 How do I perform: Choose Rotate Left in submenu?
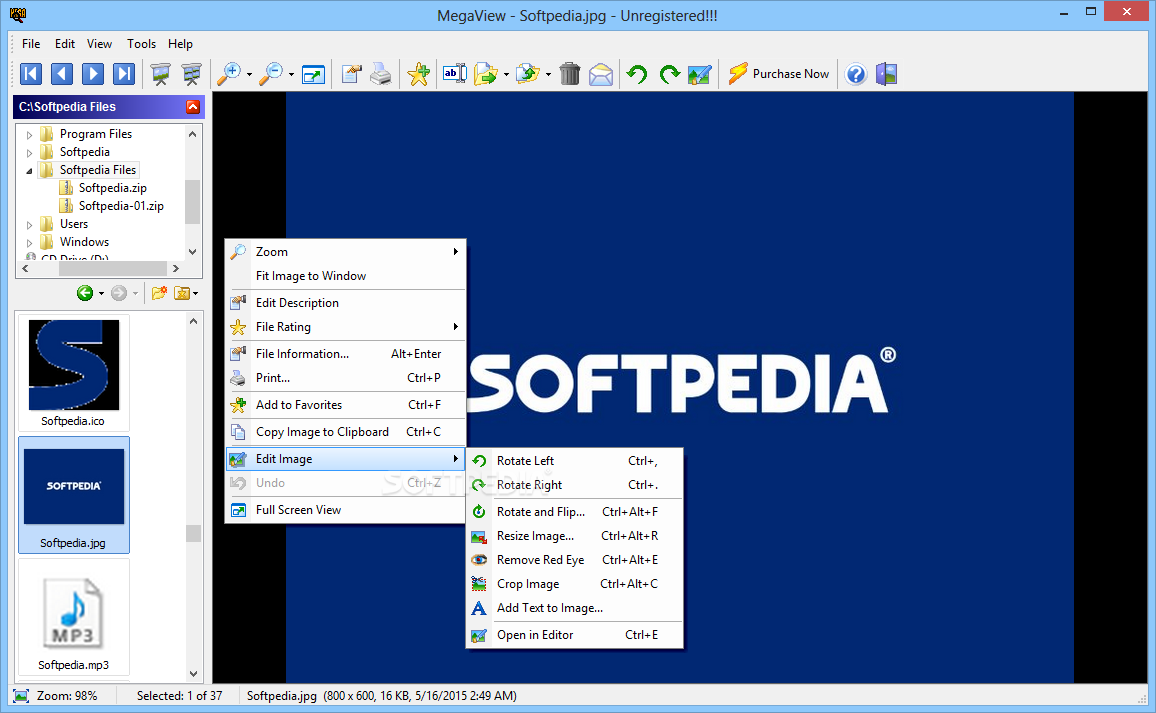[x=574, y=461]
